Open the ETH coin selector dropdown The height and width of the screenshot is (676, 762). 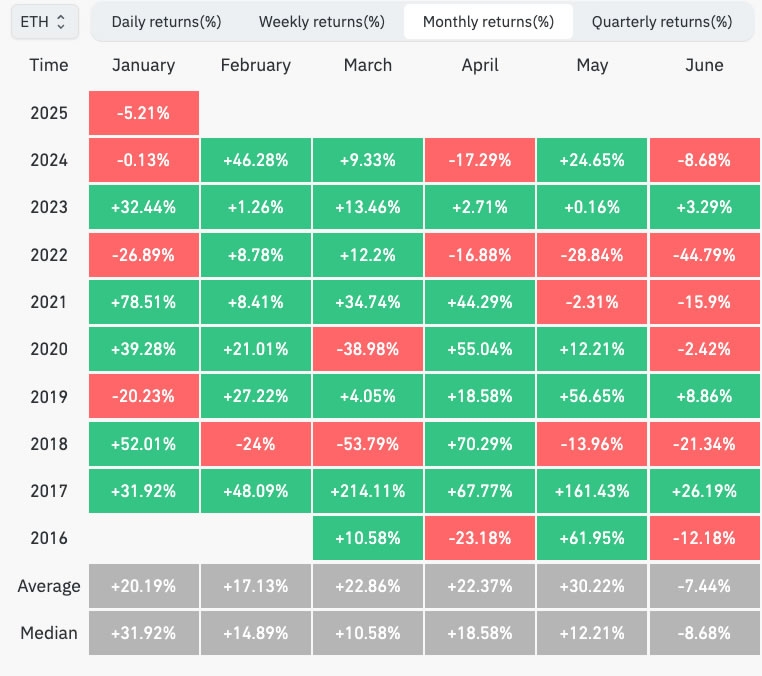44,21
